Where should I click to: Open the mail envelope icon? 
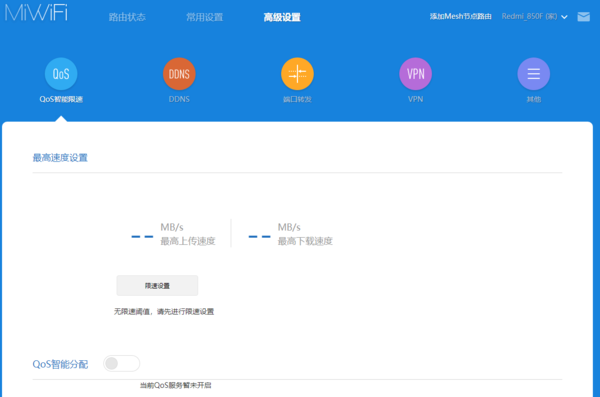584,17
